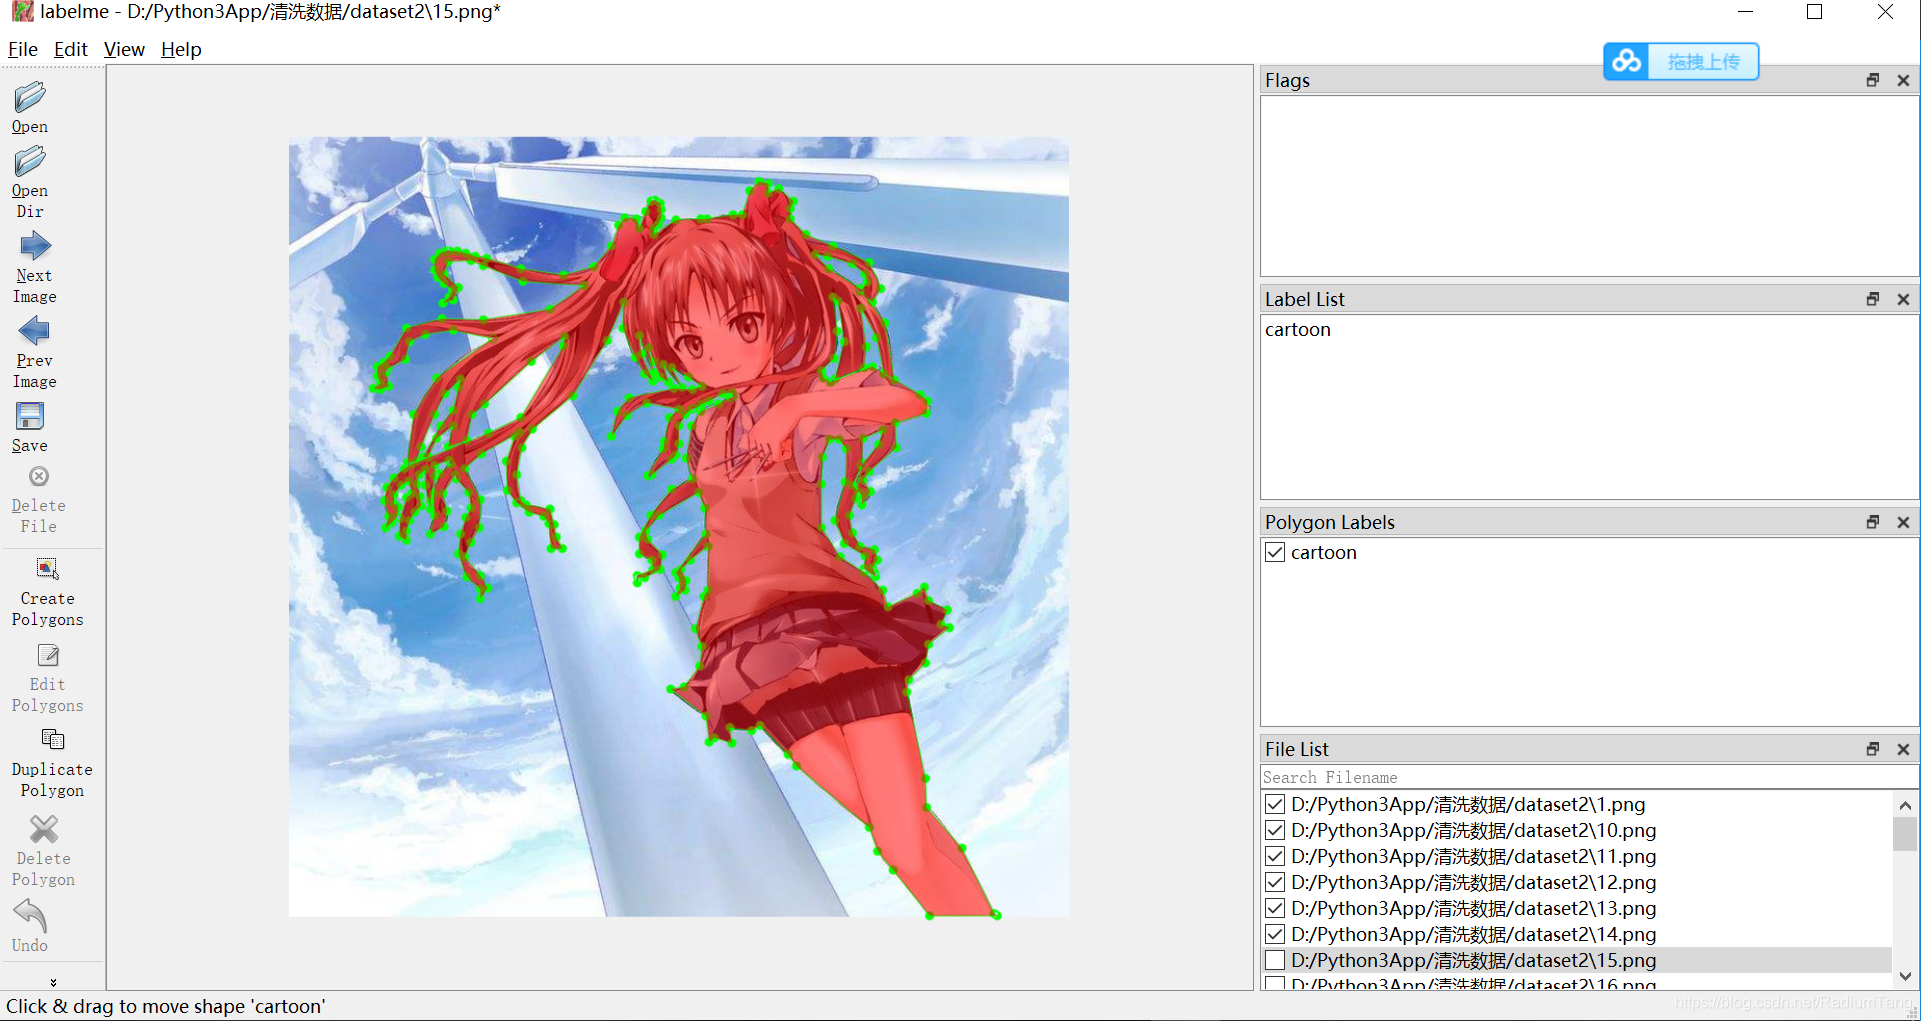Click the Delete File icon
The height and width of the screenshot is (1021, 1921).
39,476
